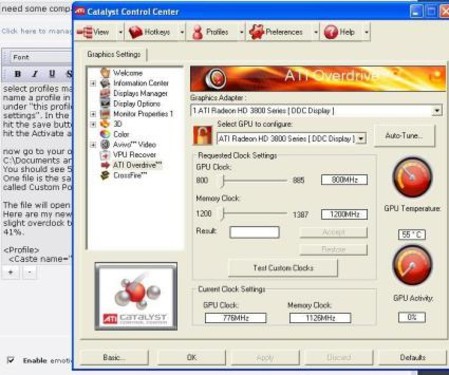
Task: Click the Auto-Tune button
Action: 404,136
